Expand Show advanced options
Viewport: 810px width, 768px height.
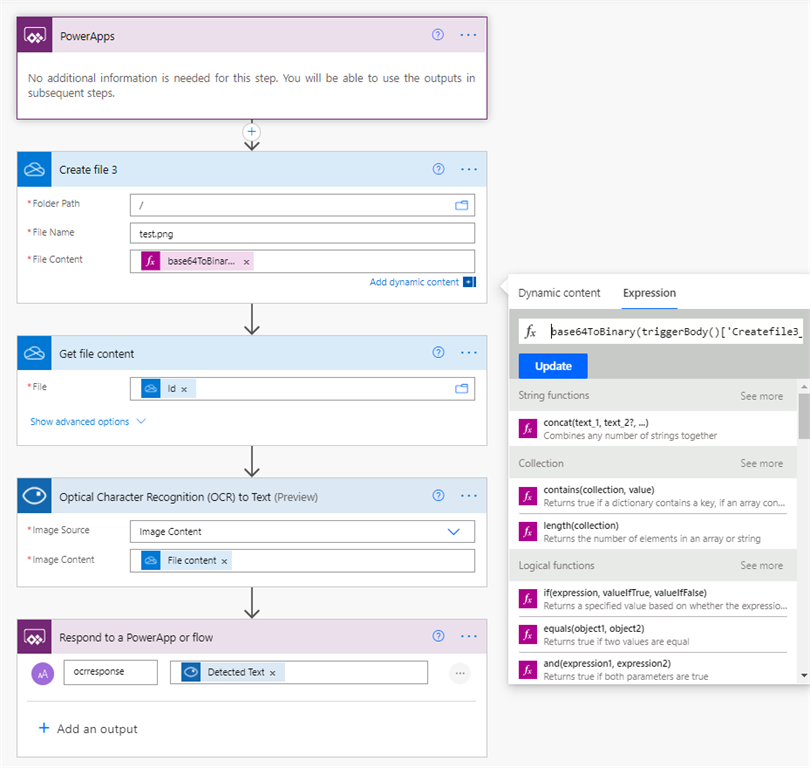click(88, 422)
